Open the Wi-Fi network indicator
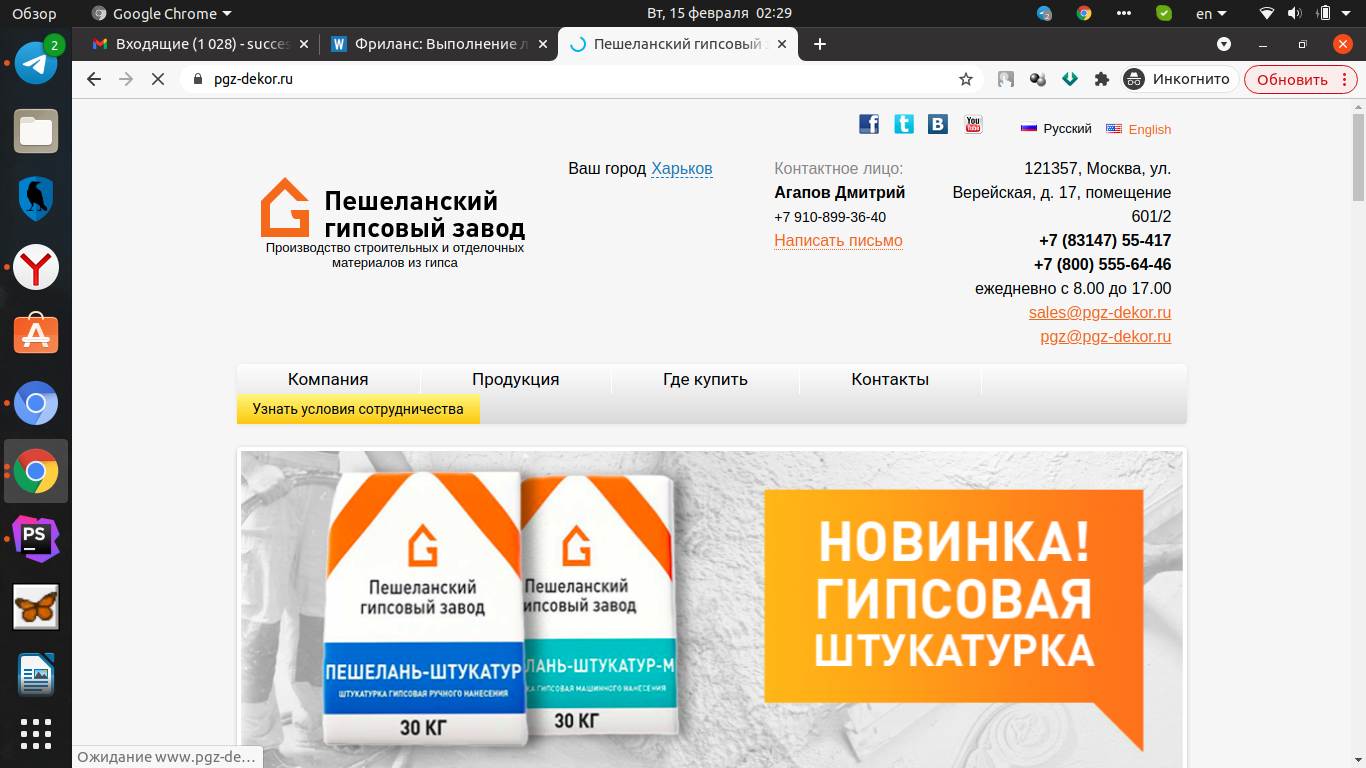1366x768 pixels. (x=1268, y=14)
